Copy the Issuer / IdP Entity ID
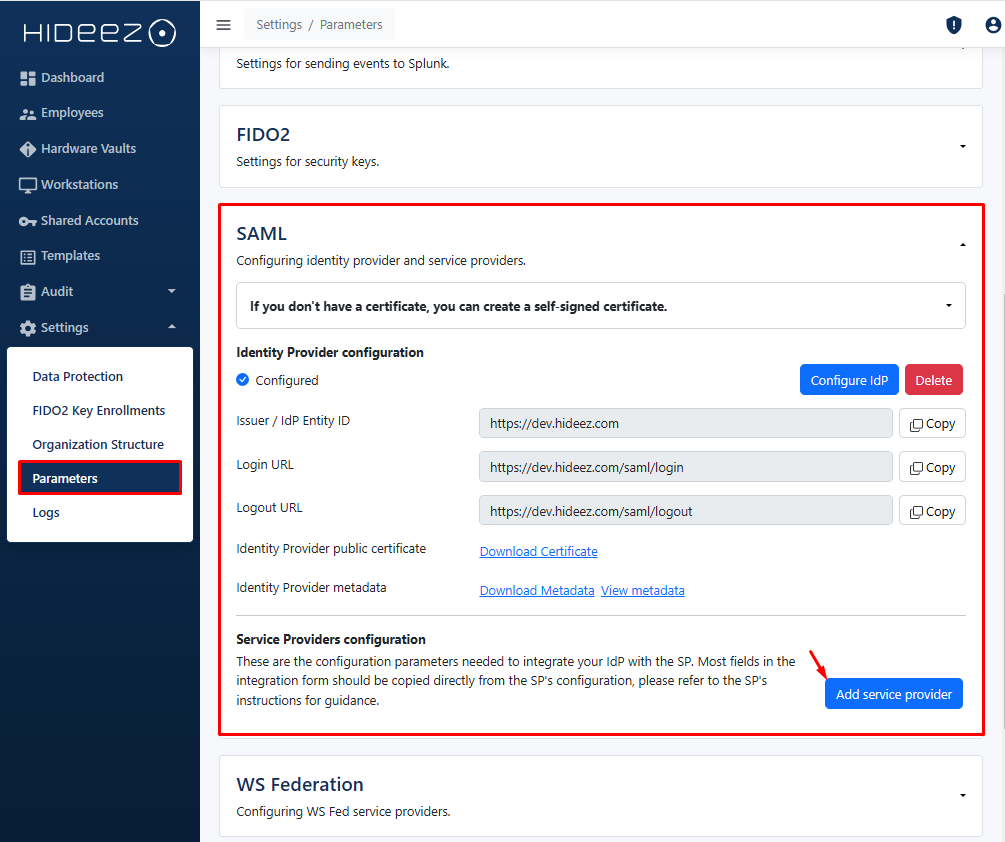Image resolution: width=1005 pixels, height=842 pixels. click(932, 424)
